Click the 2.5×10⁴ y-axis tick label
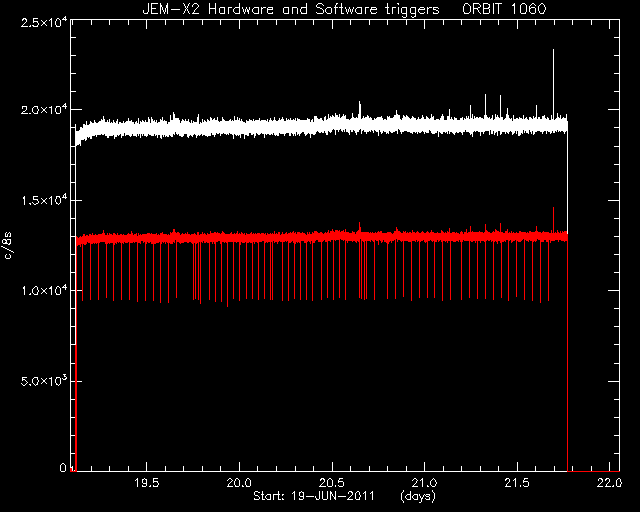The image size is (640, 512). pyautogui.click(x=44, y=22)
